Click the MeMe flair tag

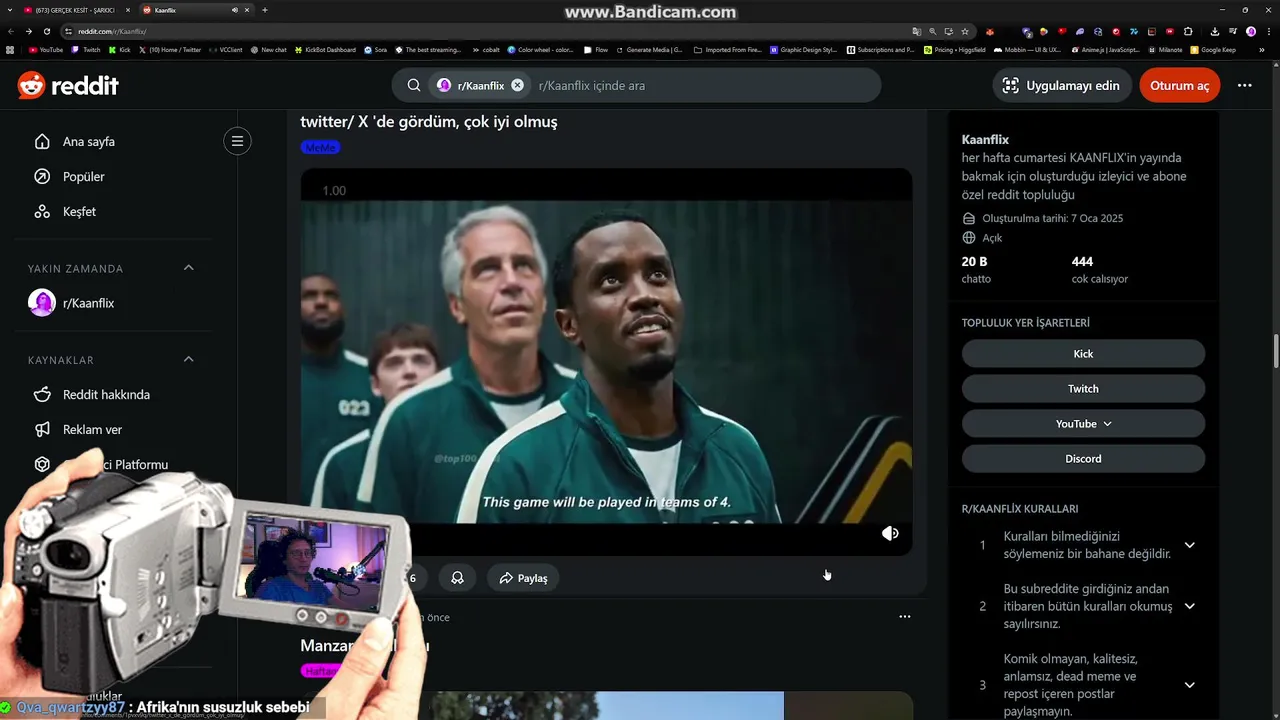(x=320, y=147)
